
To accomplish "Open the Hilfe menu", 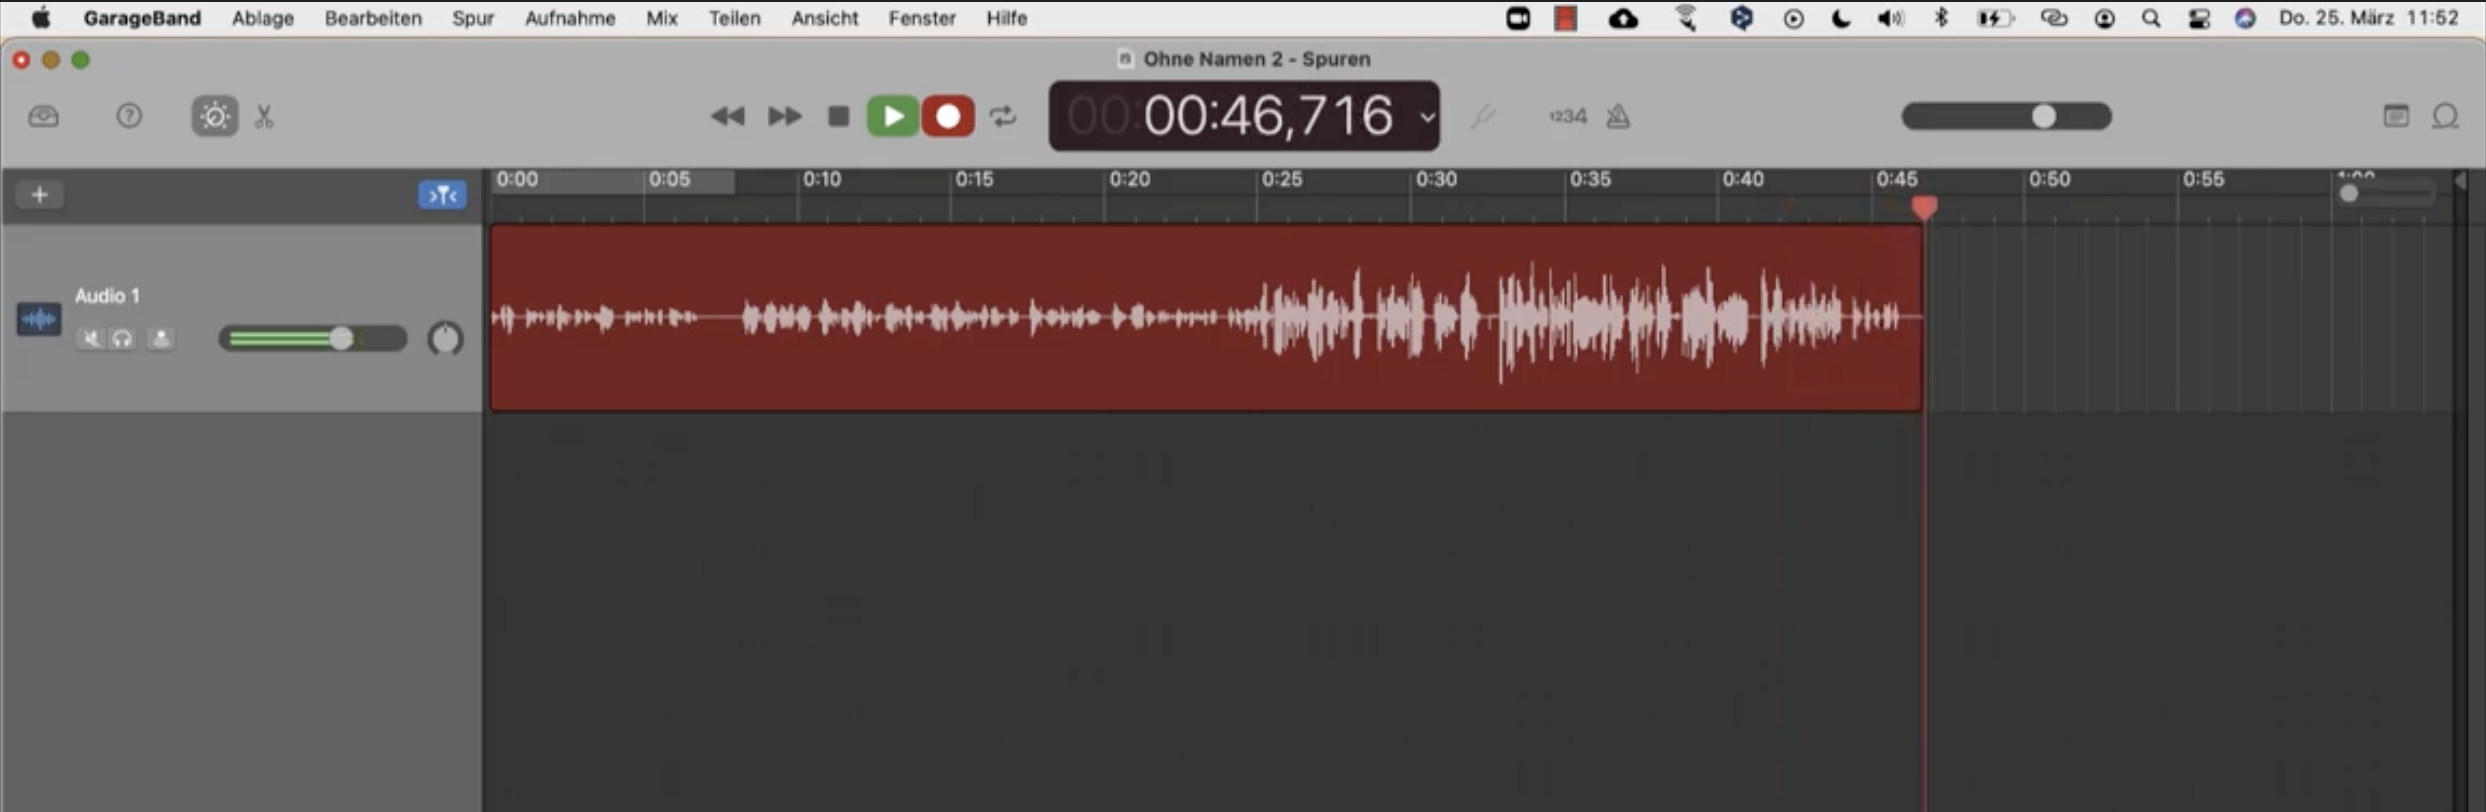I will (1006, 18).
